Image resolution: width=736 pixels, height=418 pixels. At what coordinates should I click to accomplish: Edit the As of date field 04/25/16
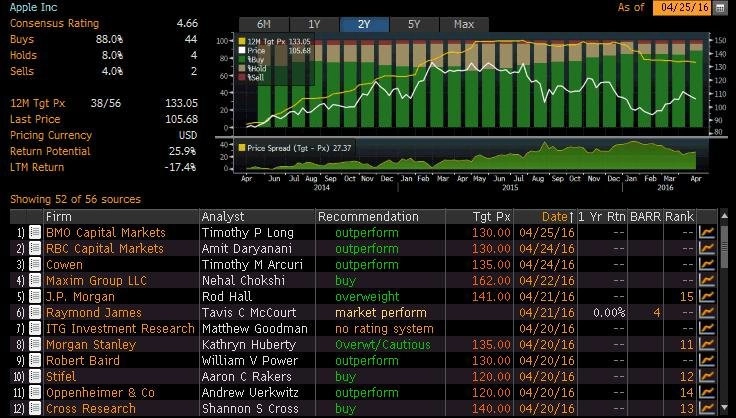pyautogui.click(x=682, y=8)
